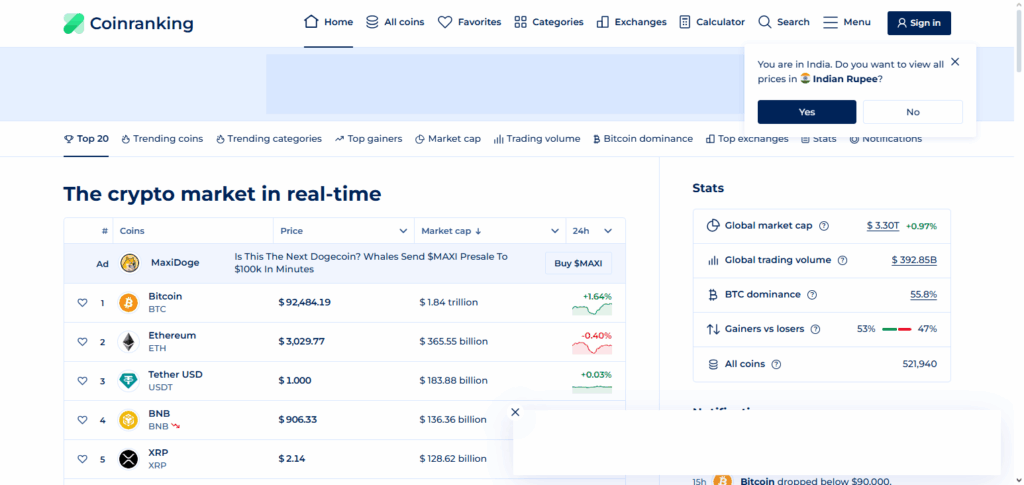This screenshot has height=485, width=1024.
Task: Close the bottom popup overlay
Action: coord(515,413)
